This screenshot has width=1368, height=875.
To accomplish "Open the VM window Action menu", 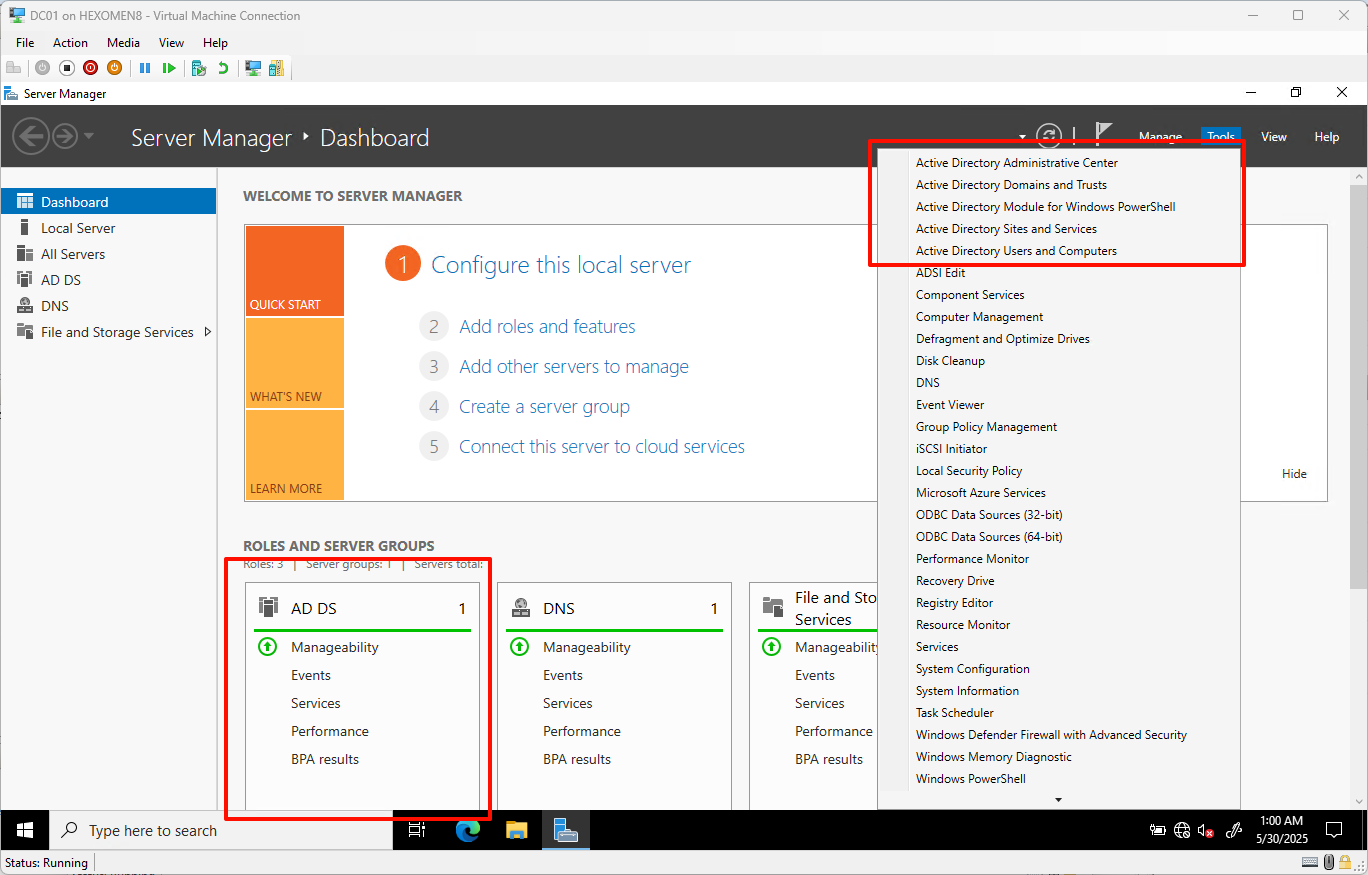I will pyautogui.click(x=70, y=43).
